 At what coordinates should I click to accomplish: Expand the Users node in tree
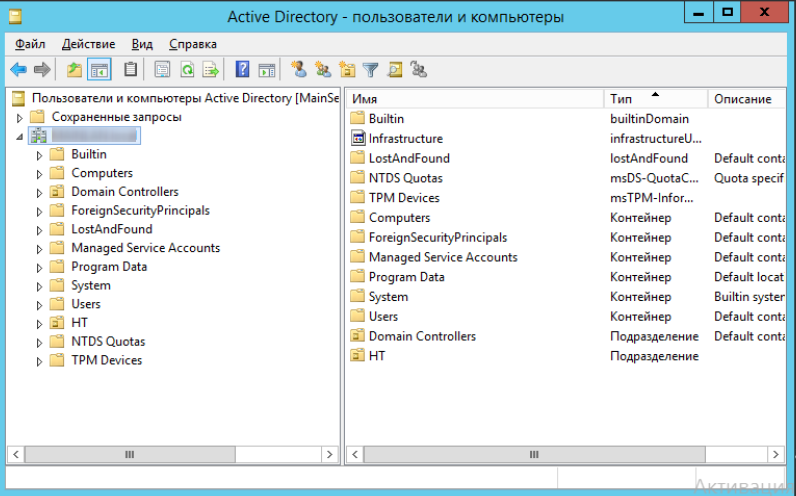[40, 305]
